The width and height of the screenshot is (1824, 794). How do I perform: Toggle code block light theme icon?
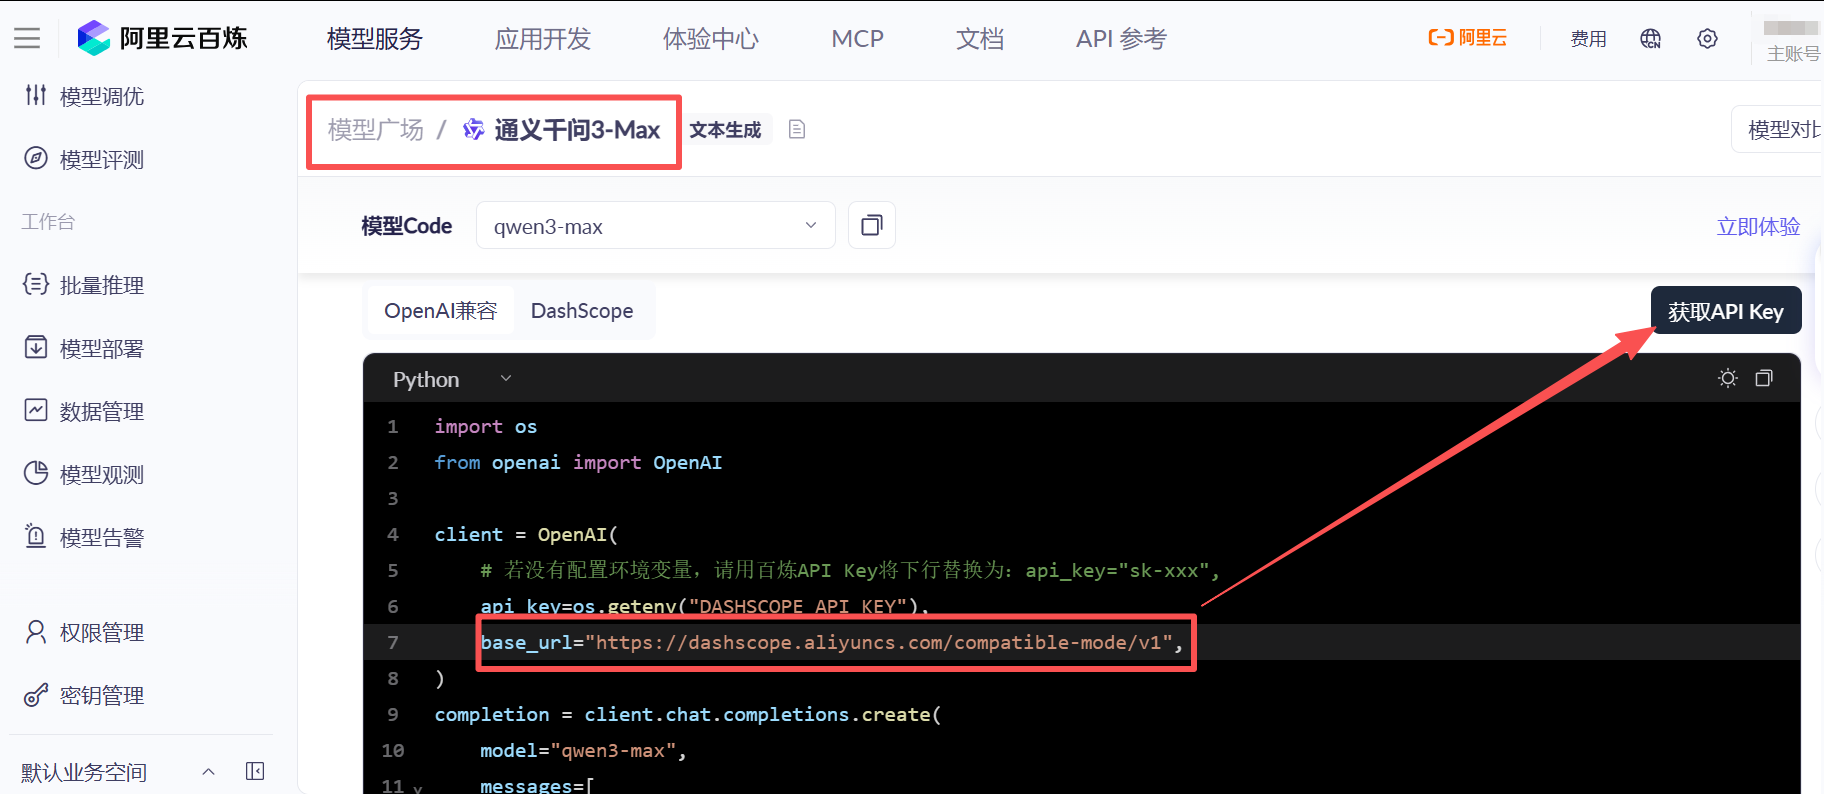click(x=1728, y=378)
